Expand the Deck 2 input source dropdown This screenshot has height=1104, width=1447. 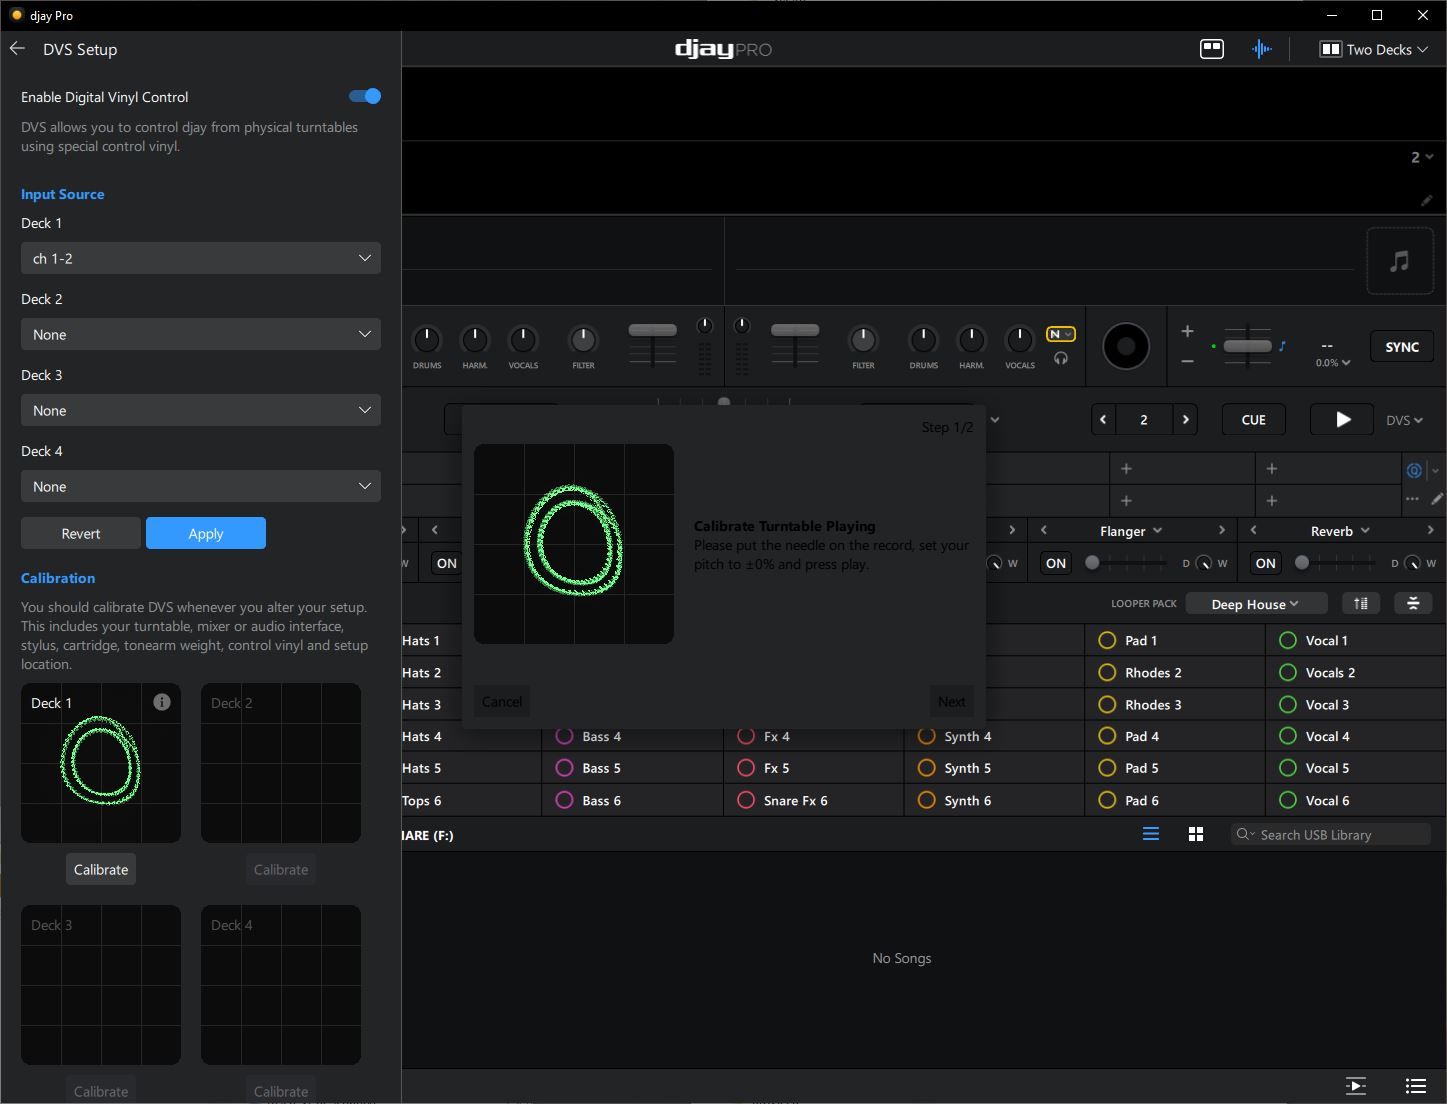200,334
